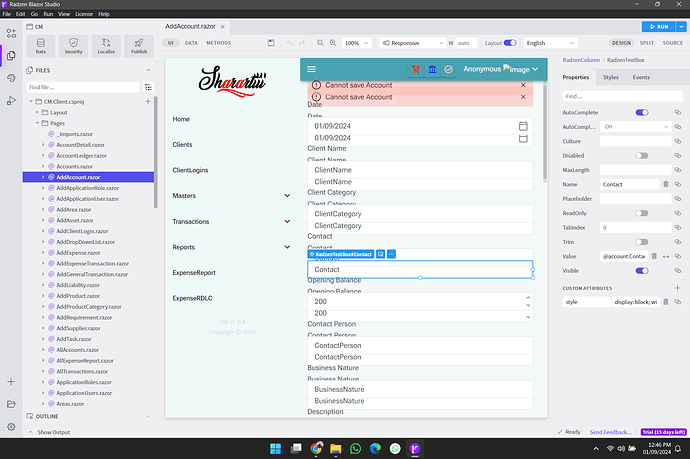Click Send Feedback link
This screenshot has width=690, height=459.
[x=610, y=432]
